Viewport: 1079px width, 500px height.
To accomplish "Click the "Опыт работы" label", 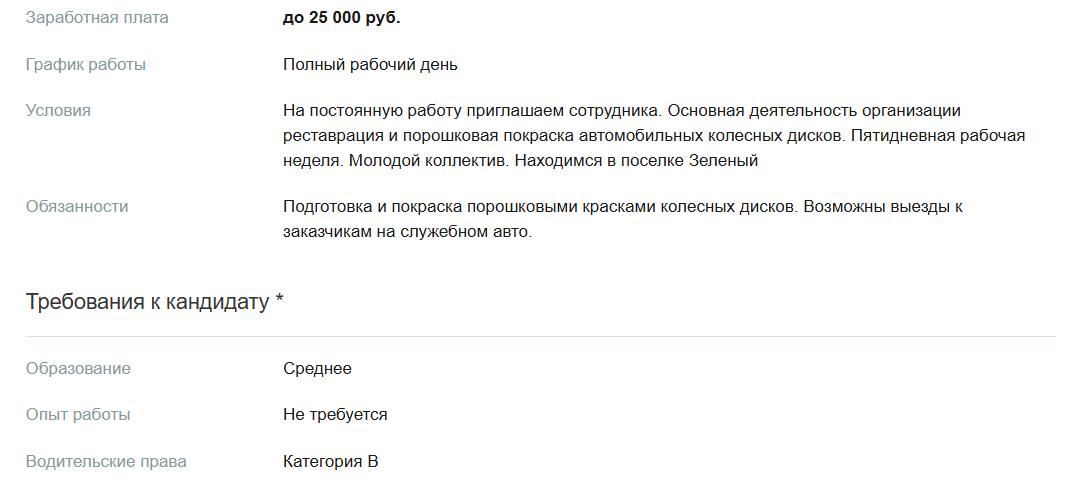I will pyautogui.click(x=78, y=415).
